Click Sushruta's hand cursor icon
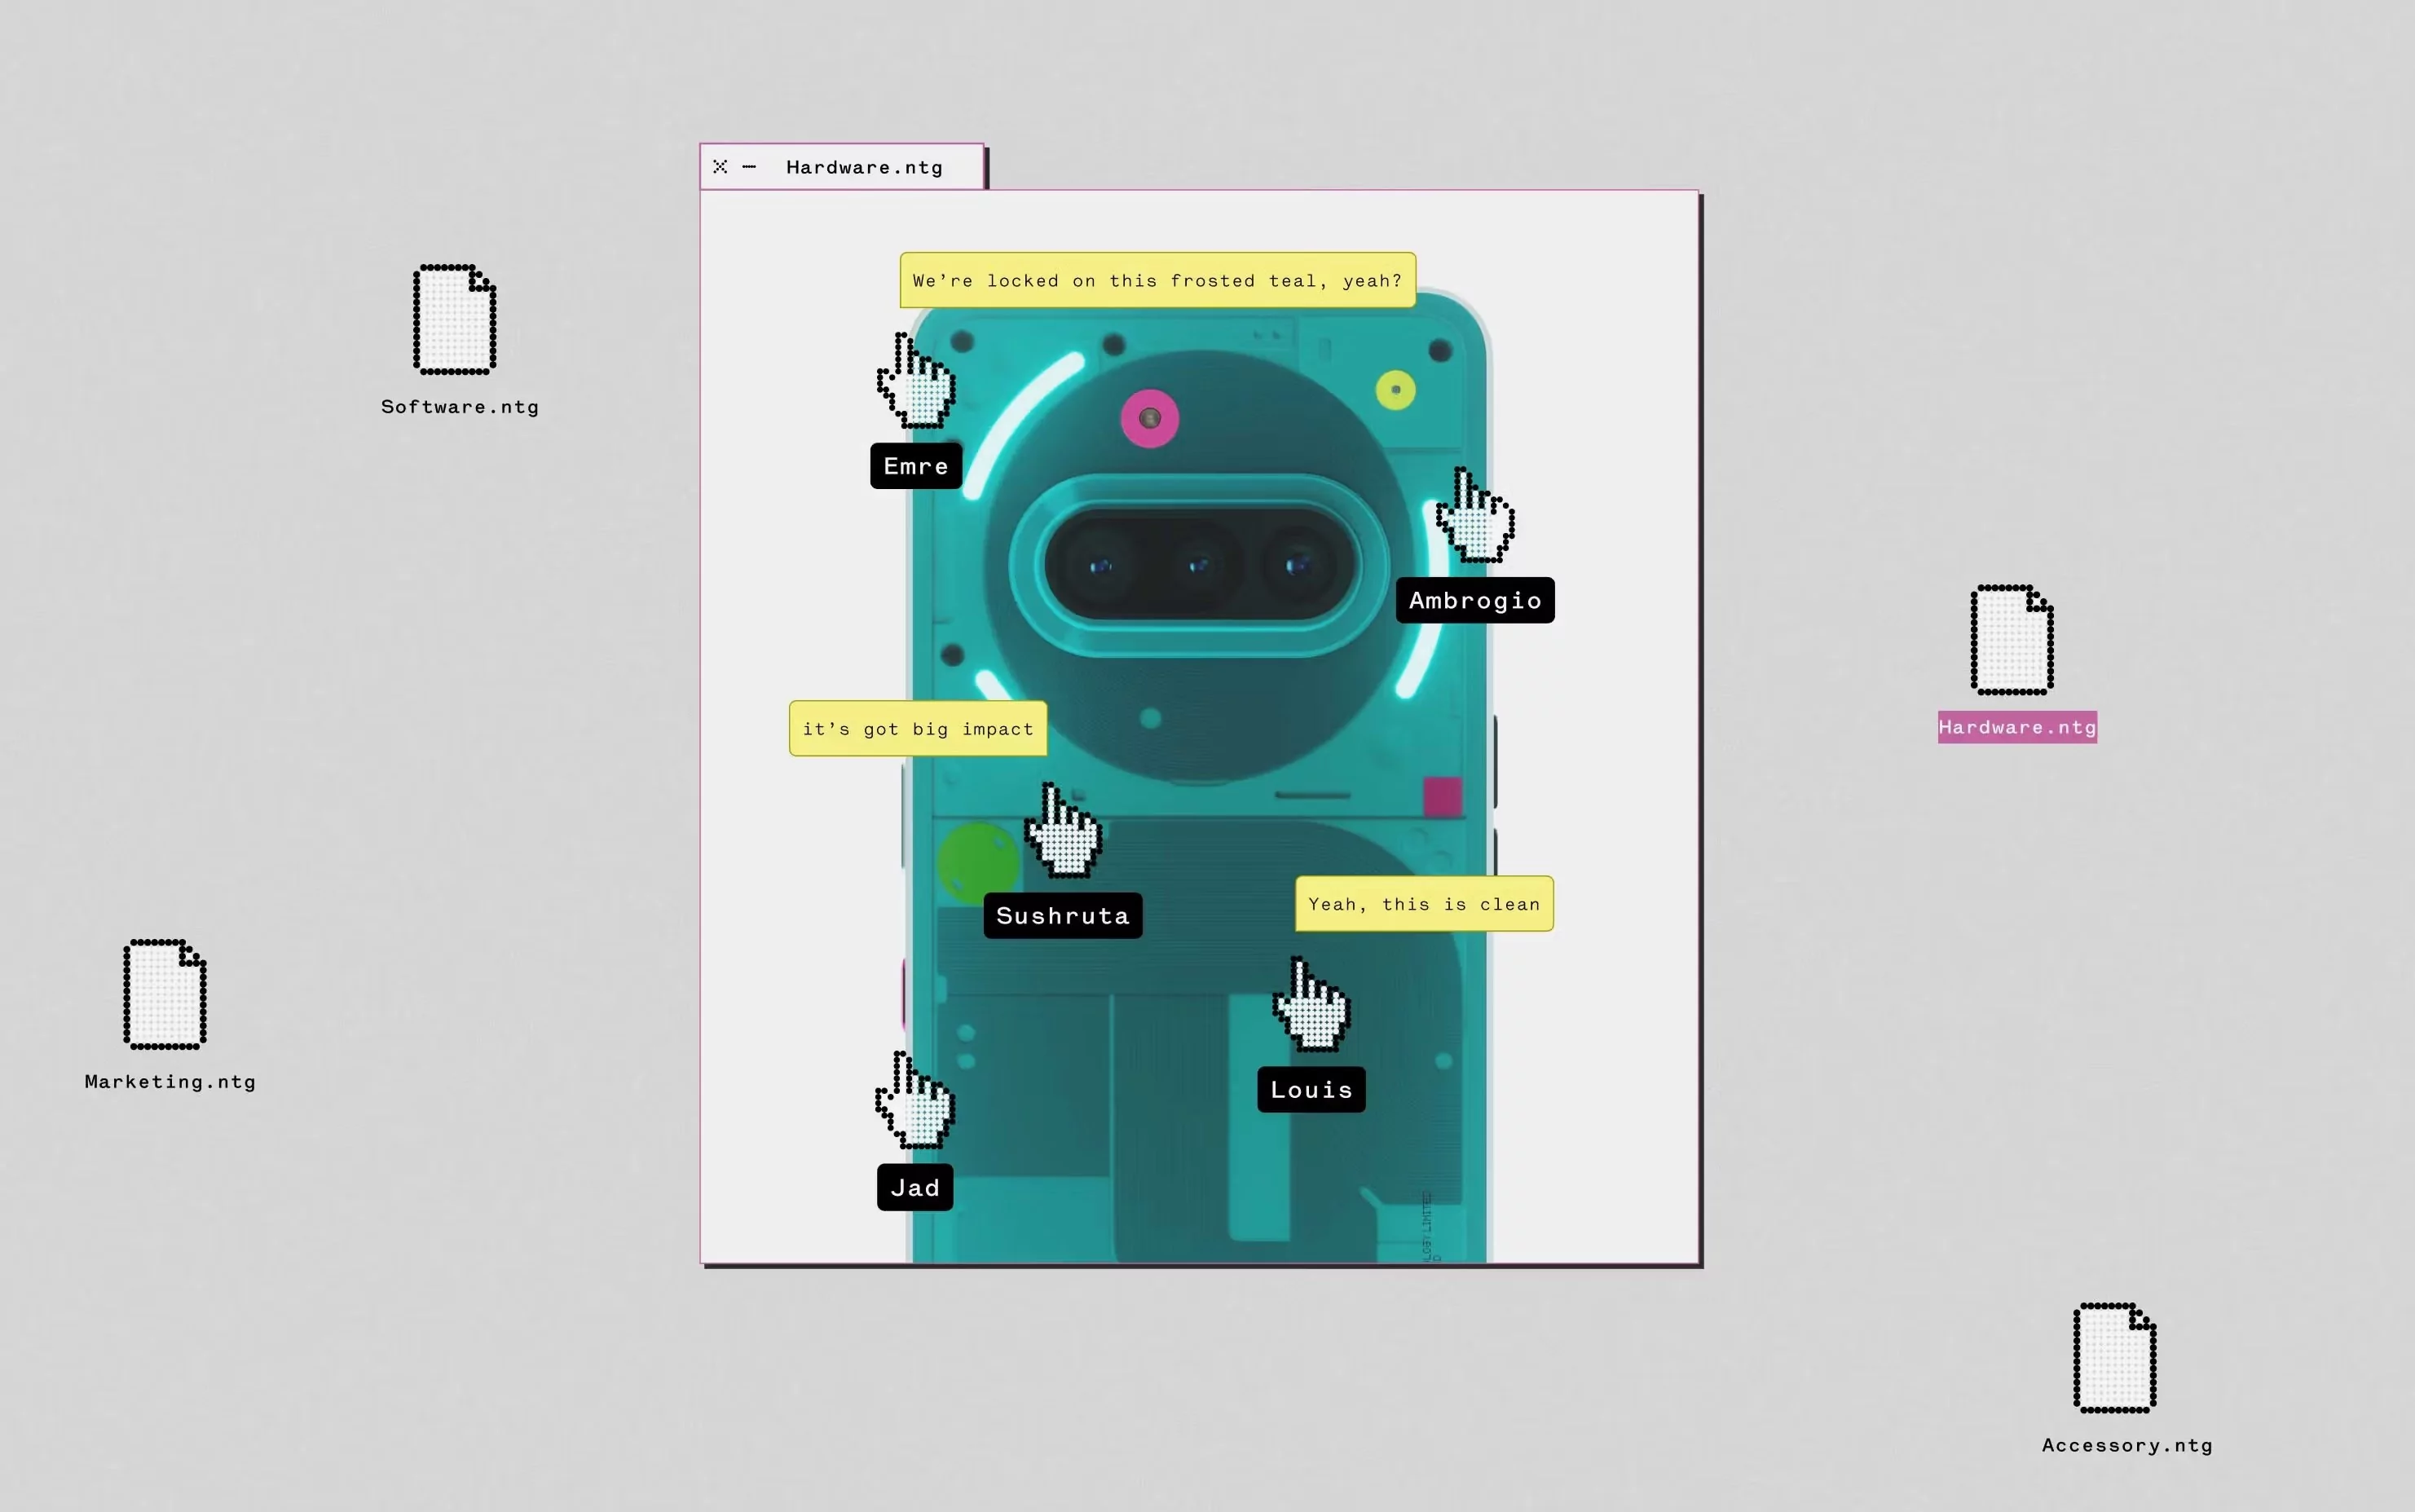The height and width of the screenshot is (1512, 2415). click(x=1065, y=834)
